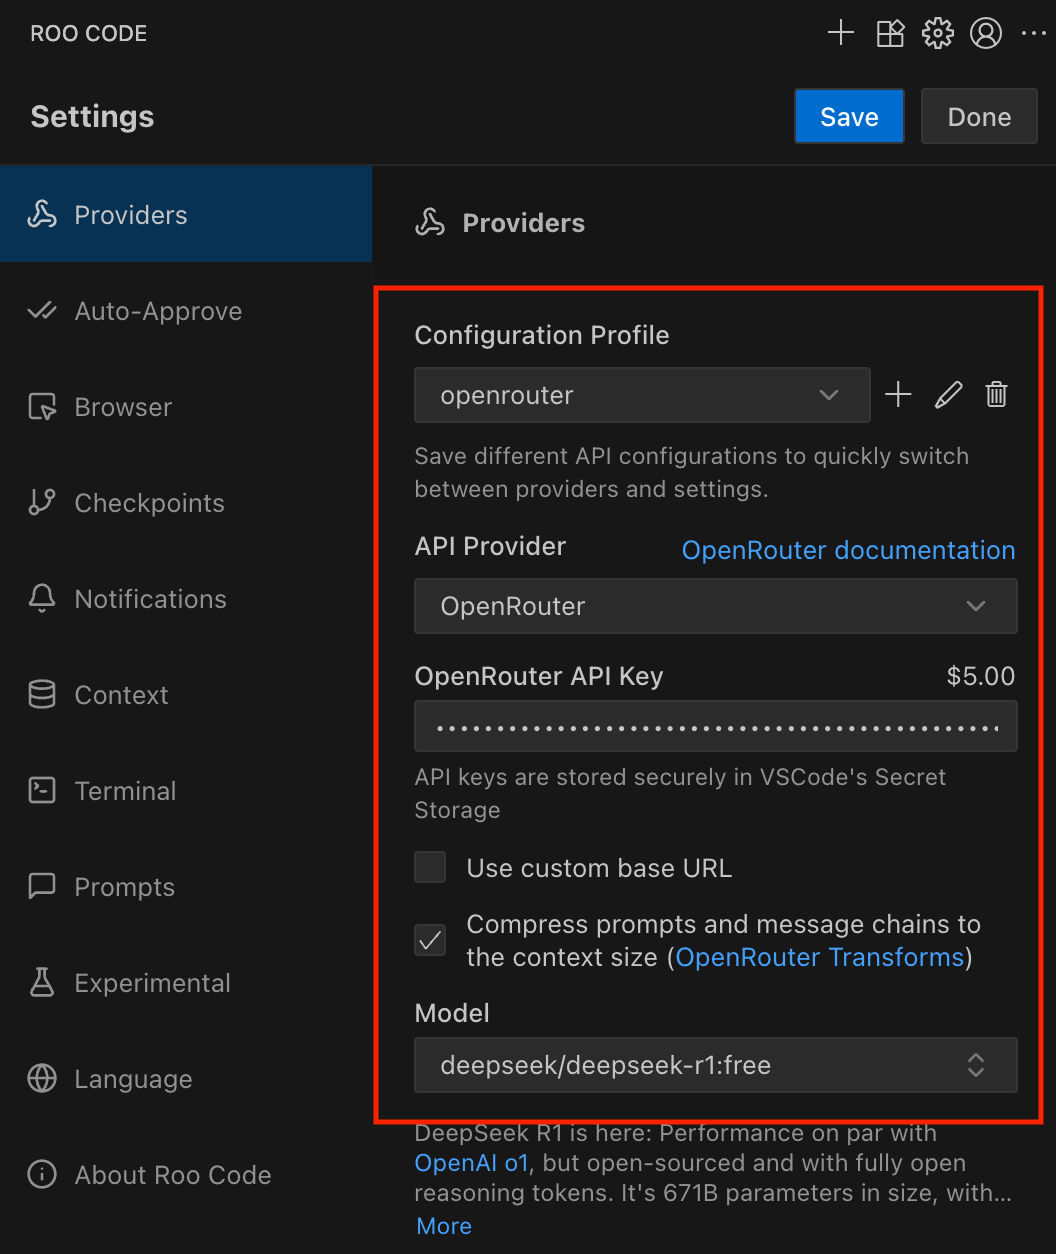This screenshot has width=1056, height=1254.
Task: Open the marketplace grid icon in the header
Action: click(890, 33)
